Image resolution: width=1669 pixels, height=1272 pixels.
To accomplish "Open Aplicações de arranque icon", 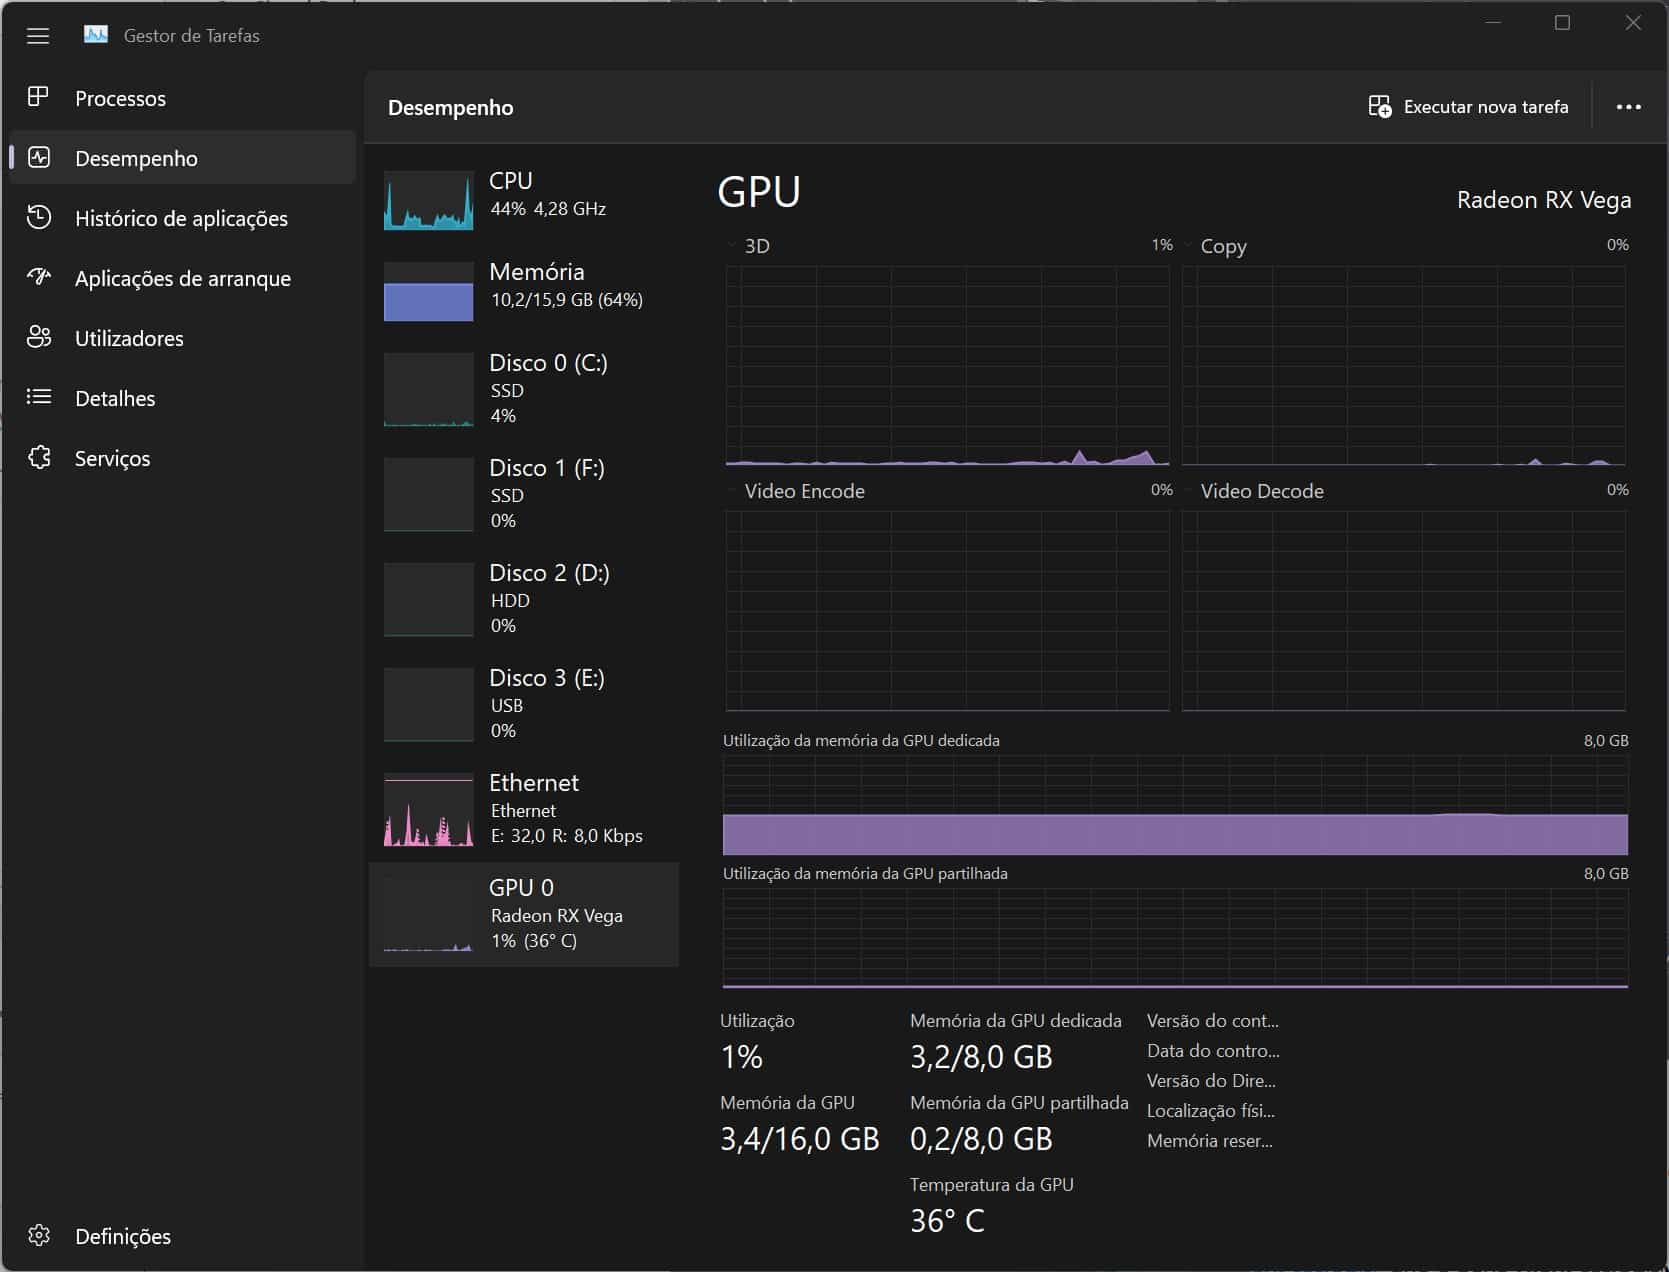I will (39, 277).
